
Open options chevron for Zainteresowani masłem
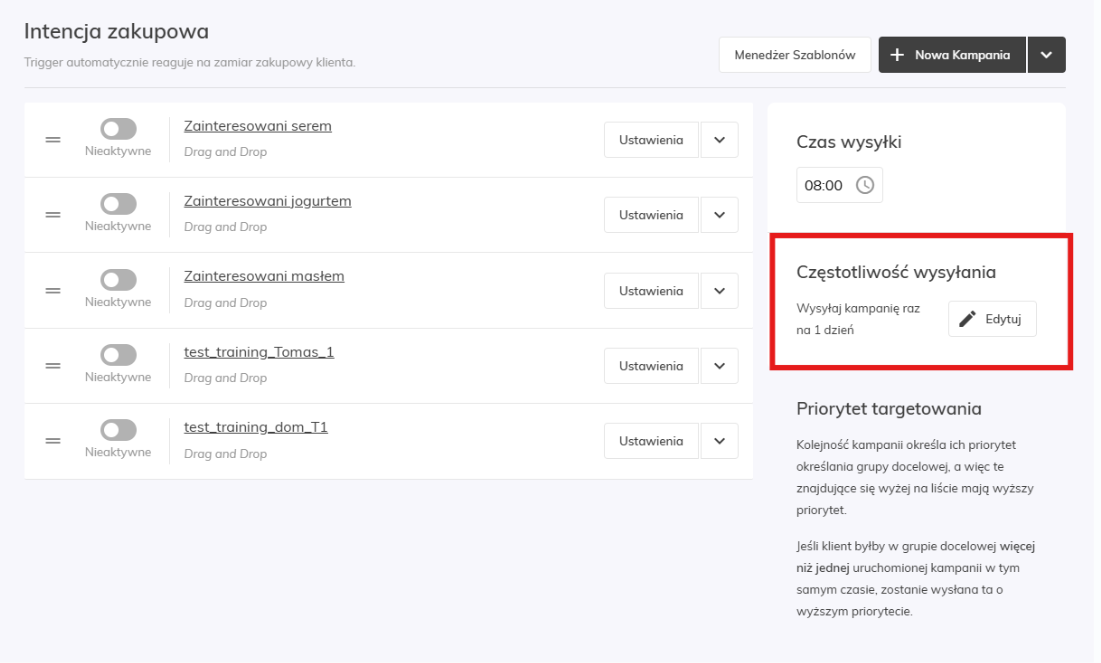[x=719, y=291]
